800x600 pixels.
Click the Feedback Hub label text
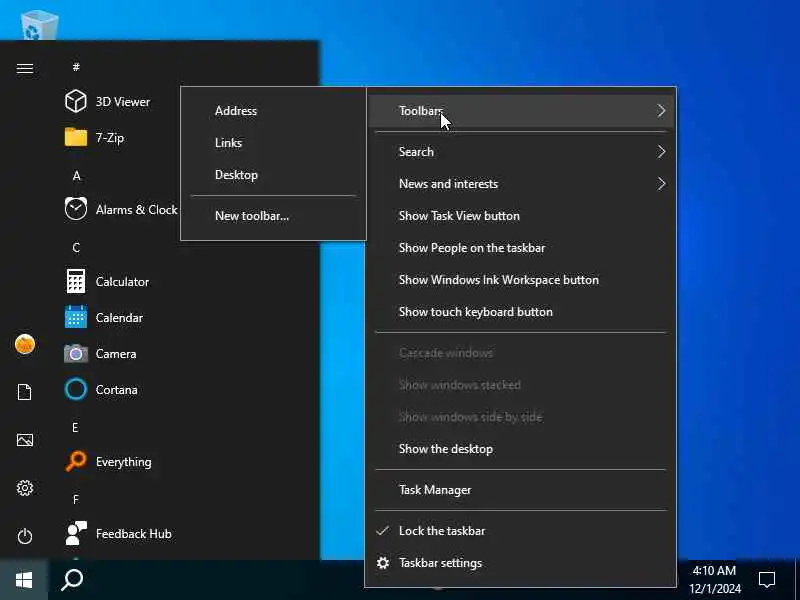pos(133,534)
